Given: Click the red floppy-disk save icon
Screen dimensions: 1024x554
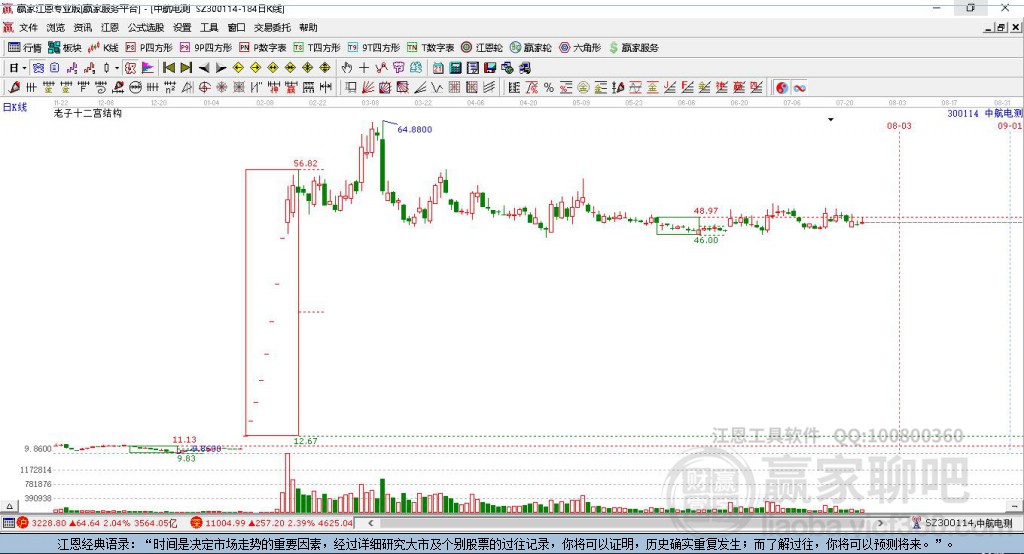Looking at the screenshot, I should 490,68.
